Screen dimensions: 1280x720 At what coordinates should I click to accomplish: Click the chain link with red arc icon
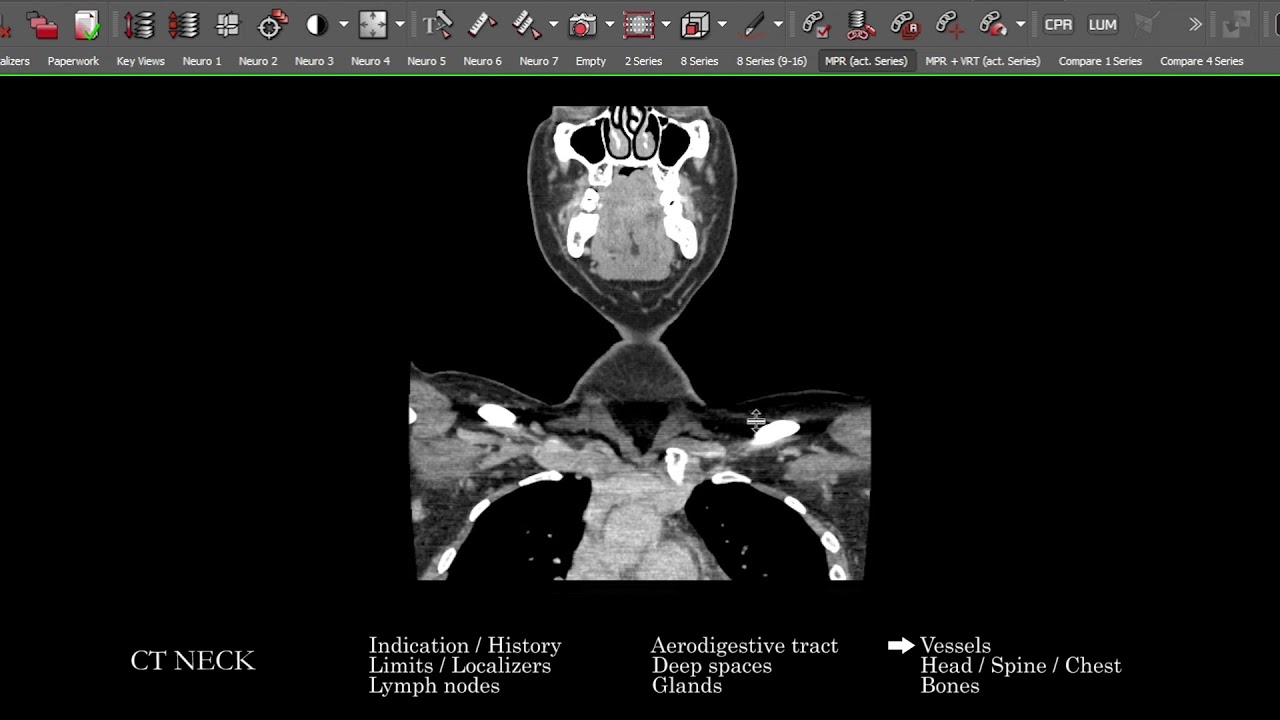coord(992,25)
